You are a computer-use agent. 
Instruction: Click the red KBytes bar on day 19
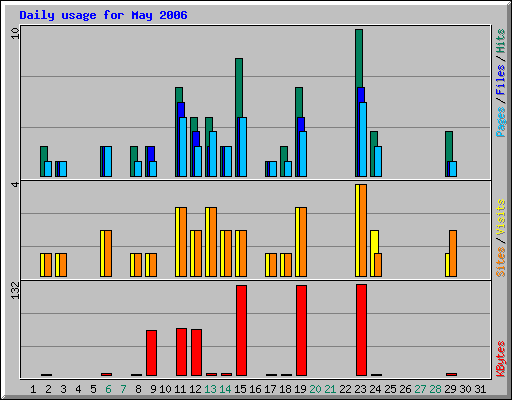click(301, 330)
